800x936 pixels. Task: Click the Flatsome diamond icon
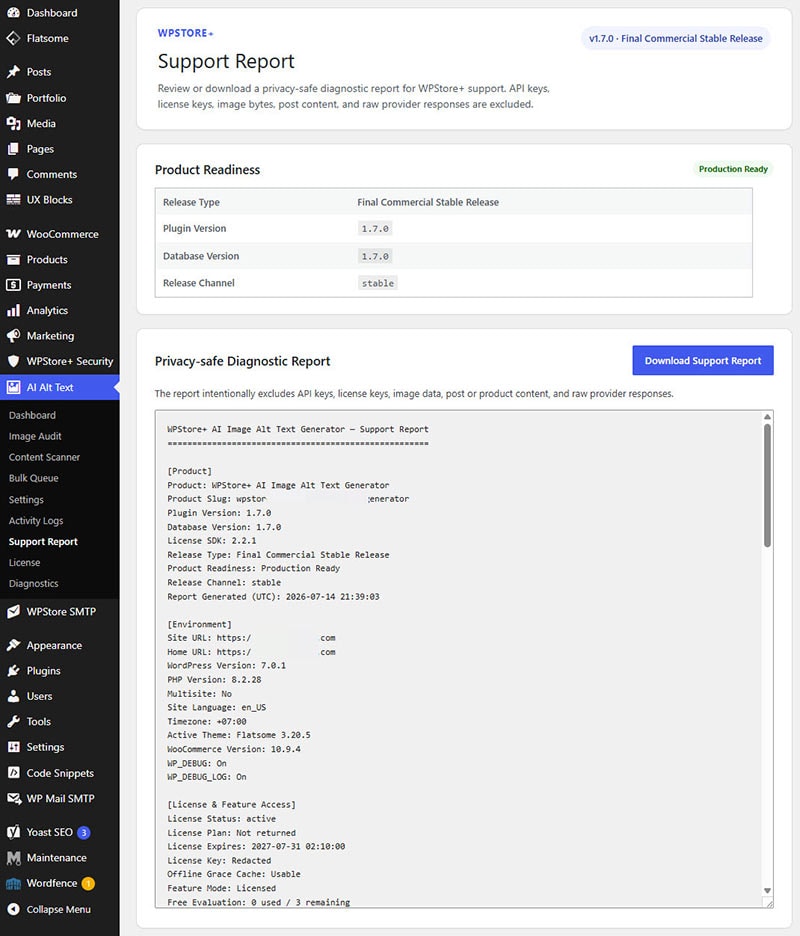tap(13, 38)
